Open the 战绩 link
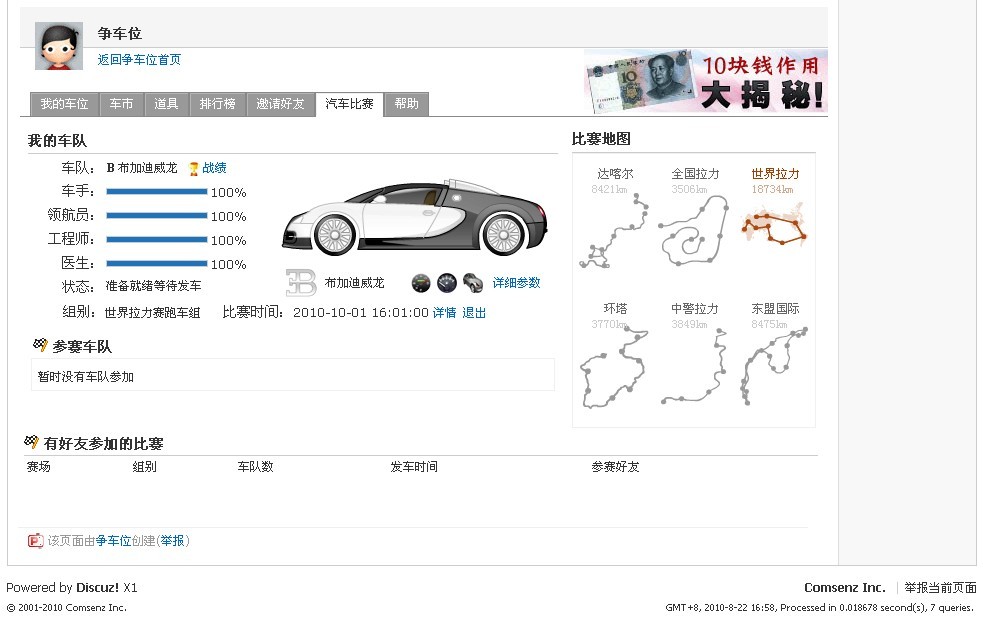Screen dimensions: 983x617 point(214,167)
